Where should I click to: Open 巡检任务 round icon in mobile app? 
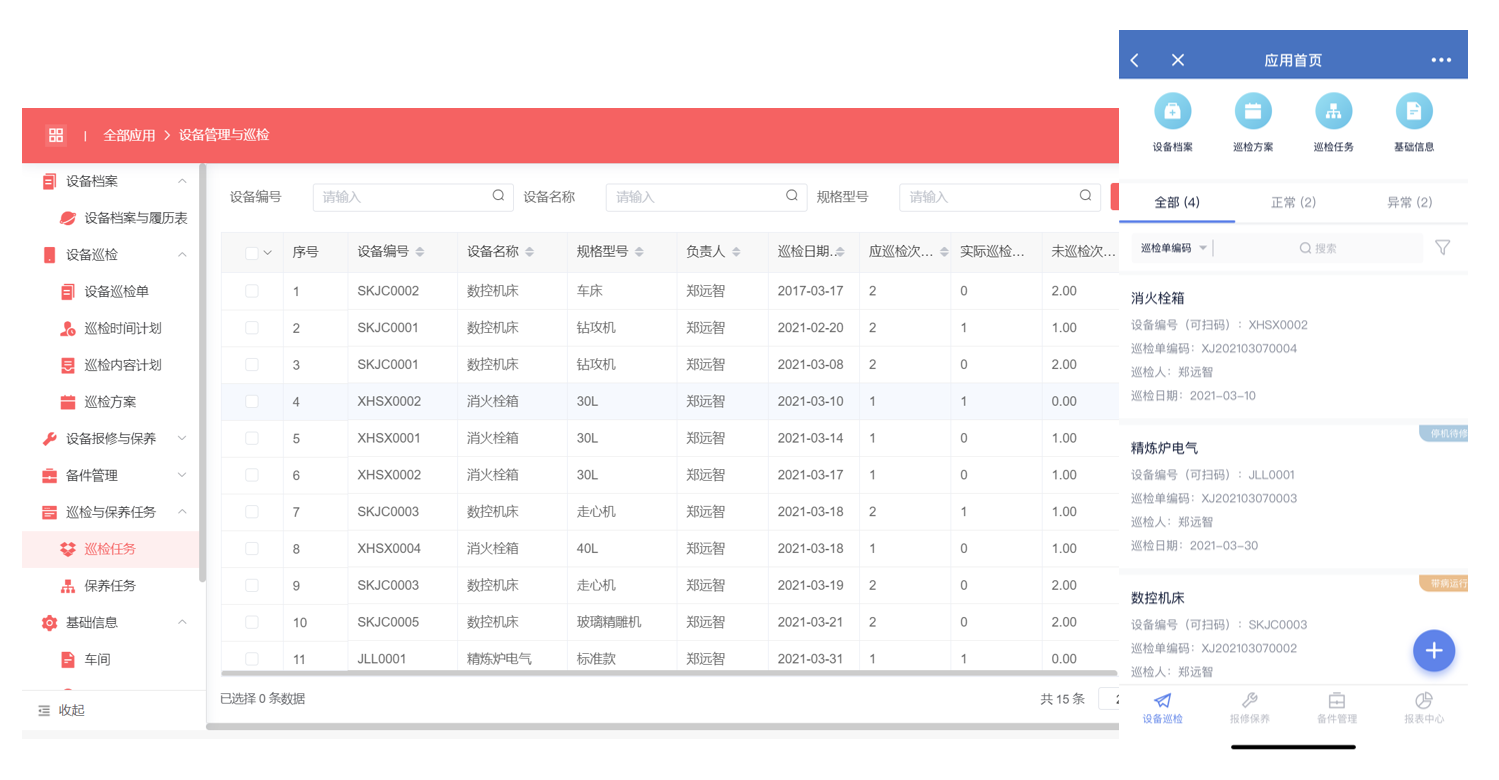pyautogui.click(x=1333, y=111)
